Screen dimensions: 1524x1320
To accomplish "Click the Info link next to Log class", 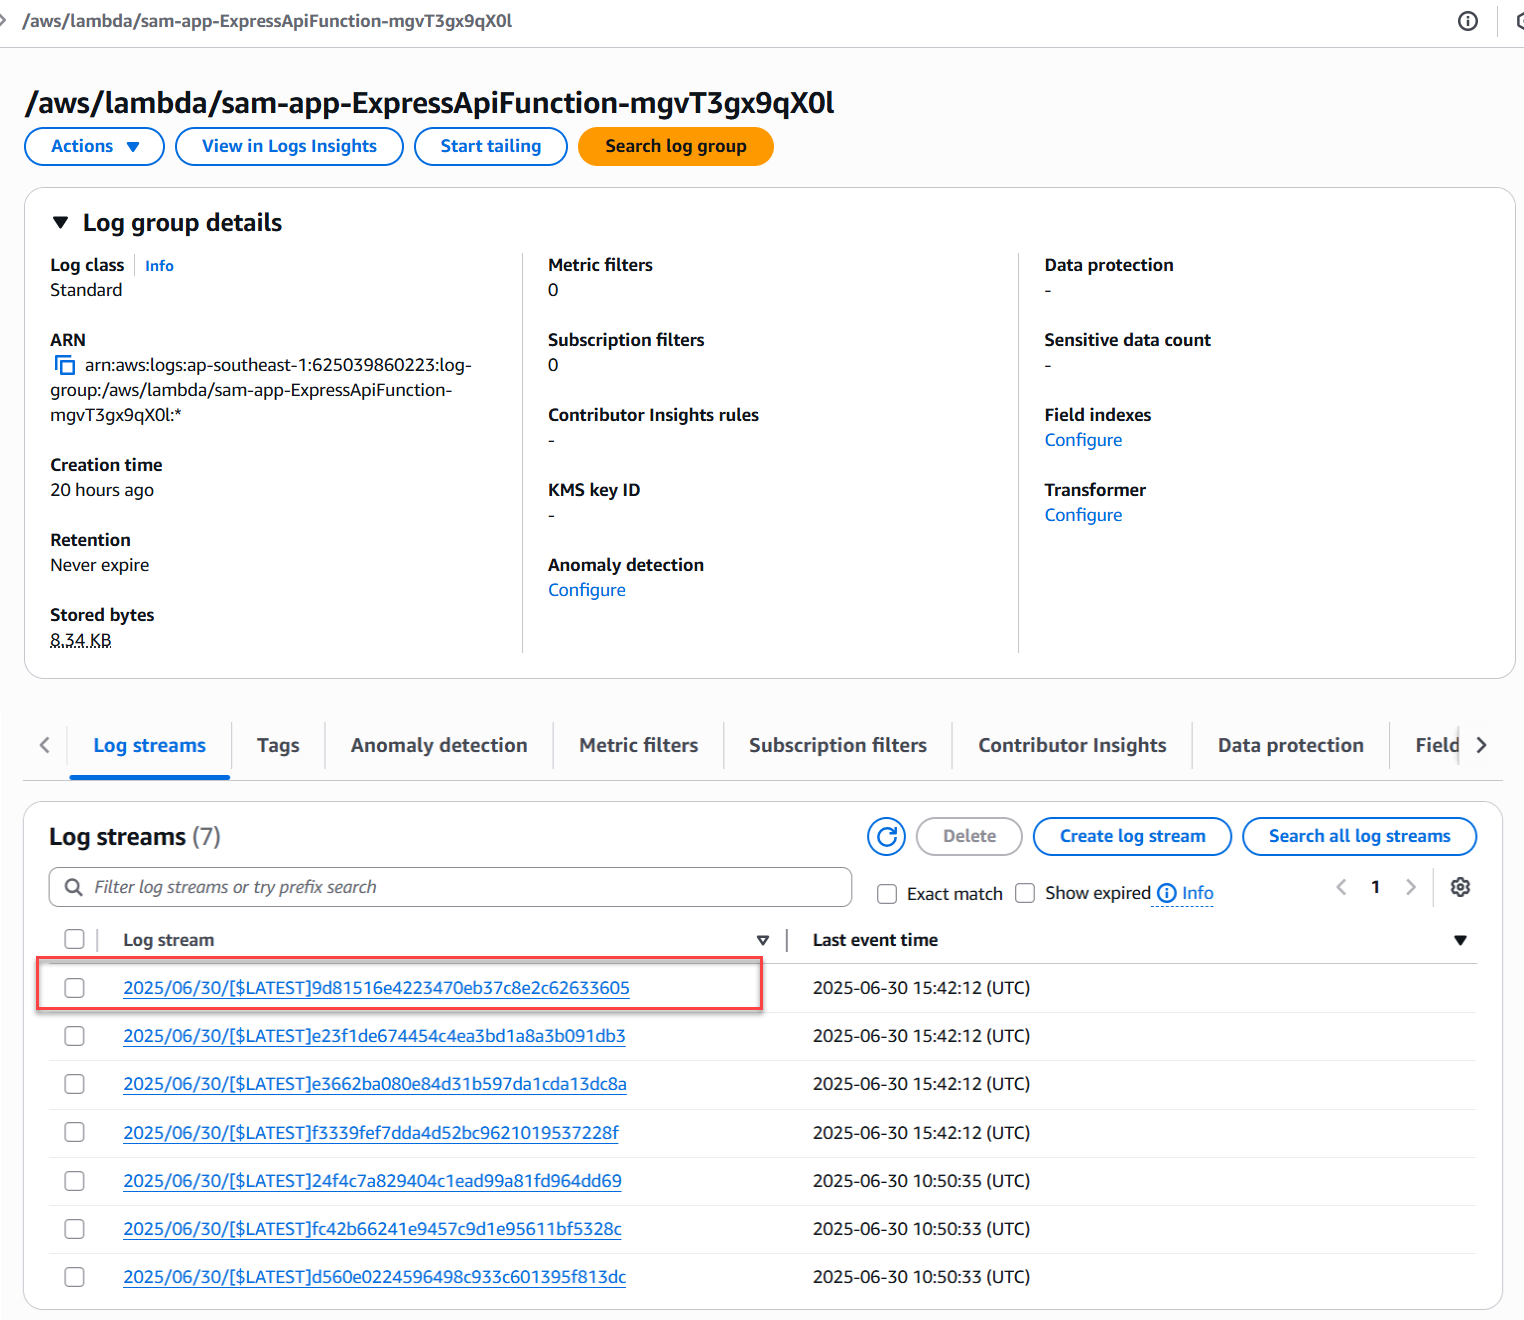I will [159, 266].
